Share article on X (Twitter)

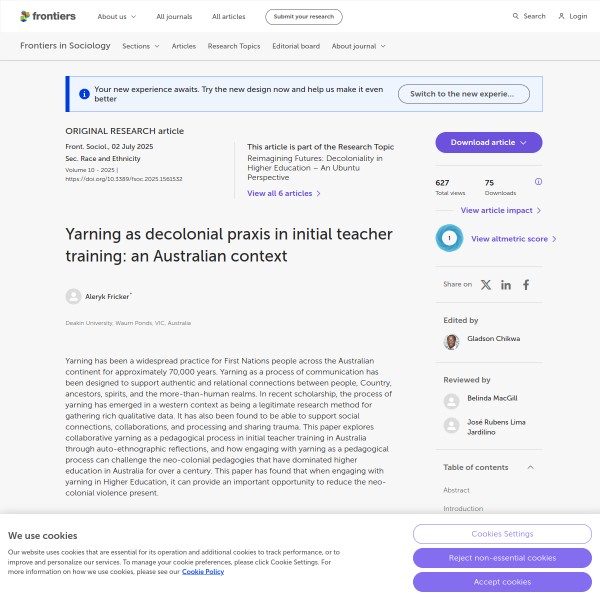pyautogui.click(x=486, y=285)
